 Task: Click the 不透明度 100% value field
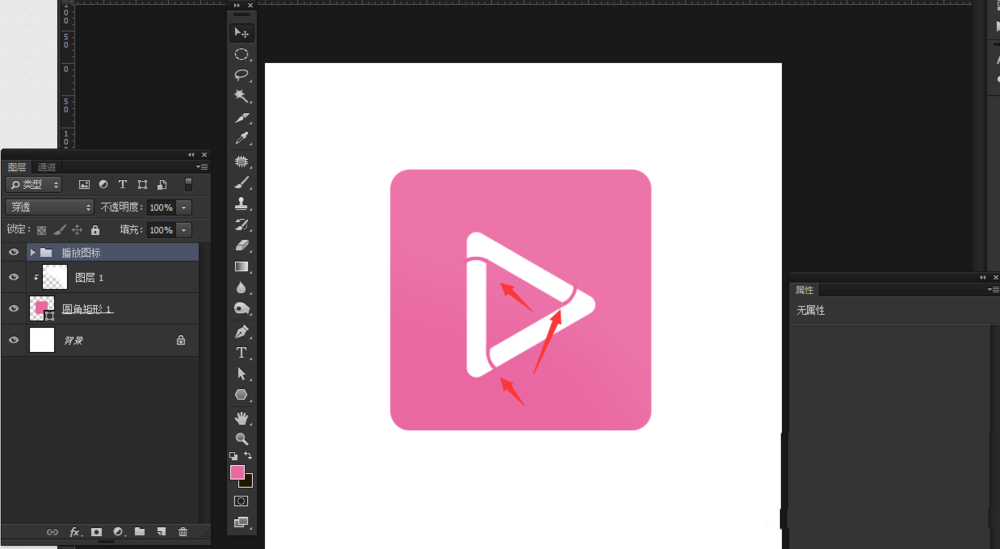pyautogui.click(x=161, y=207)
